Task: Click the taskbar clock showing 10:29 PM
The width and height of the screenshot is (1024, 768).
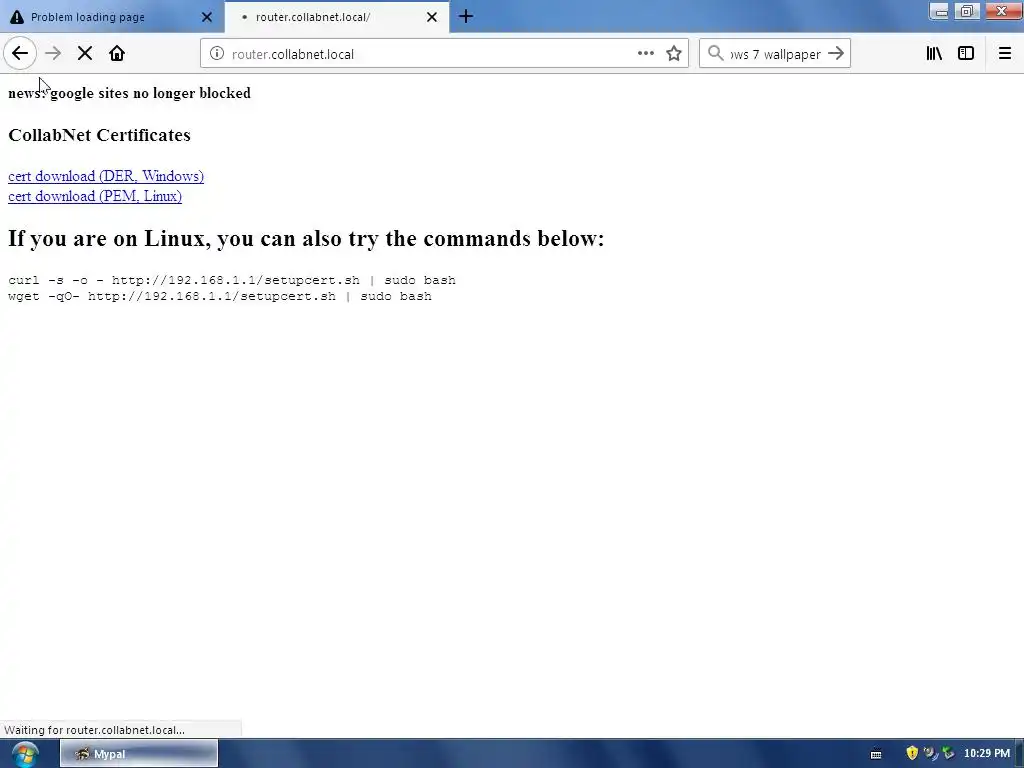Action: [987, 754]
